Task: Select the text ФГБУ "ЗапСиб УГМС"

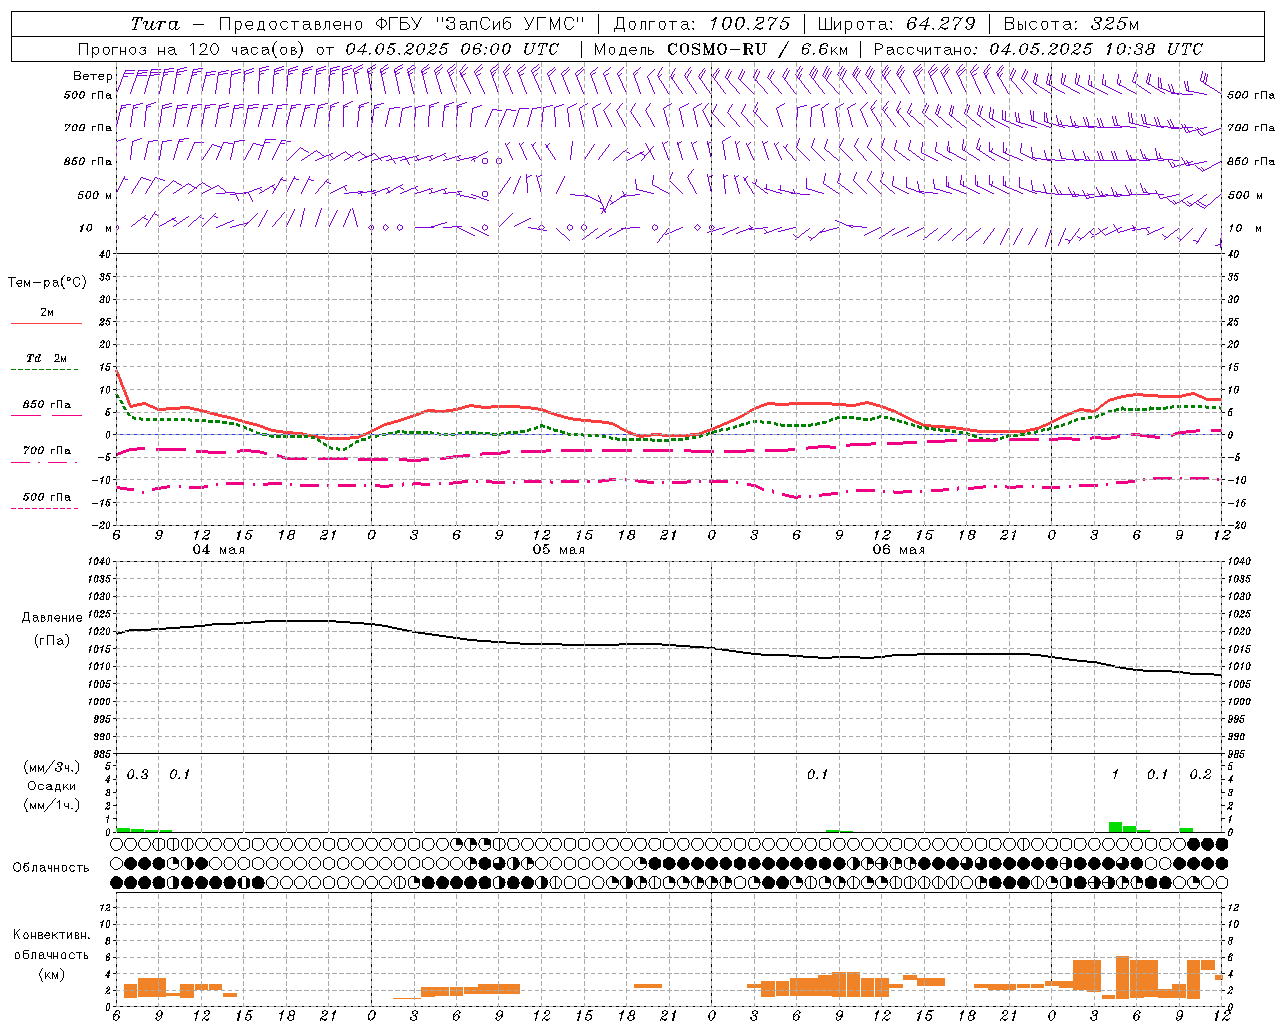Action: point(481,24)
